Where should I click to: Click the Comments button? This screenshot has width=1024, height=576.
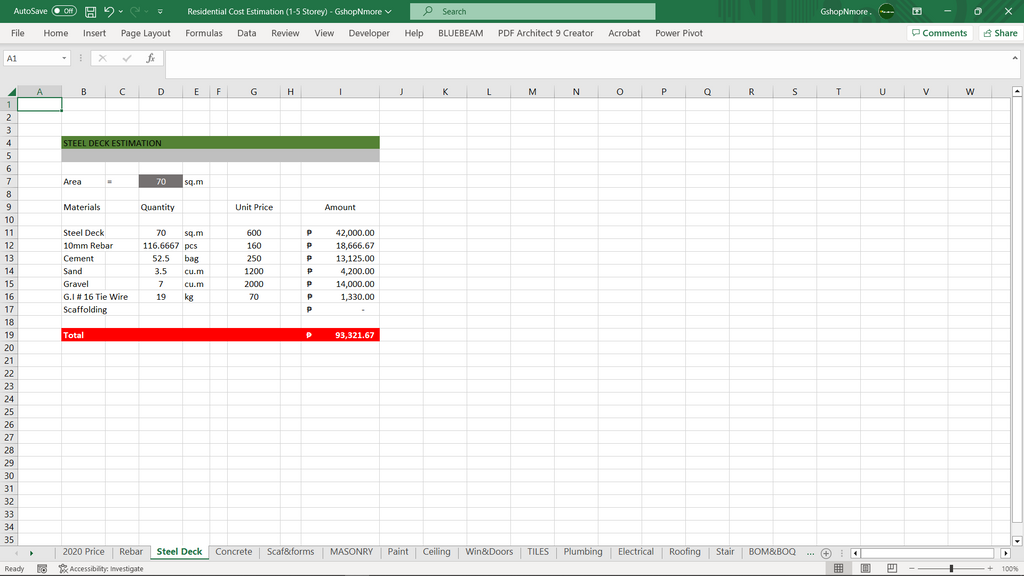click(x=940, y=33)
